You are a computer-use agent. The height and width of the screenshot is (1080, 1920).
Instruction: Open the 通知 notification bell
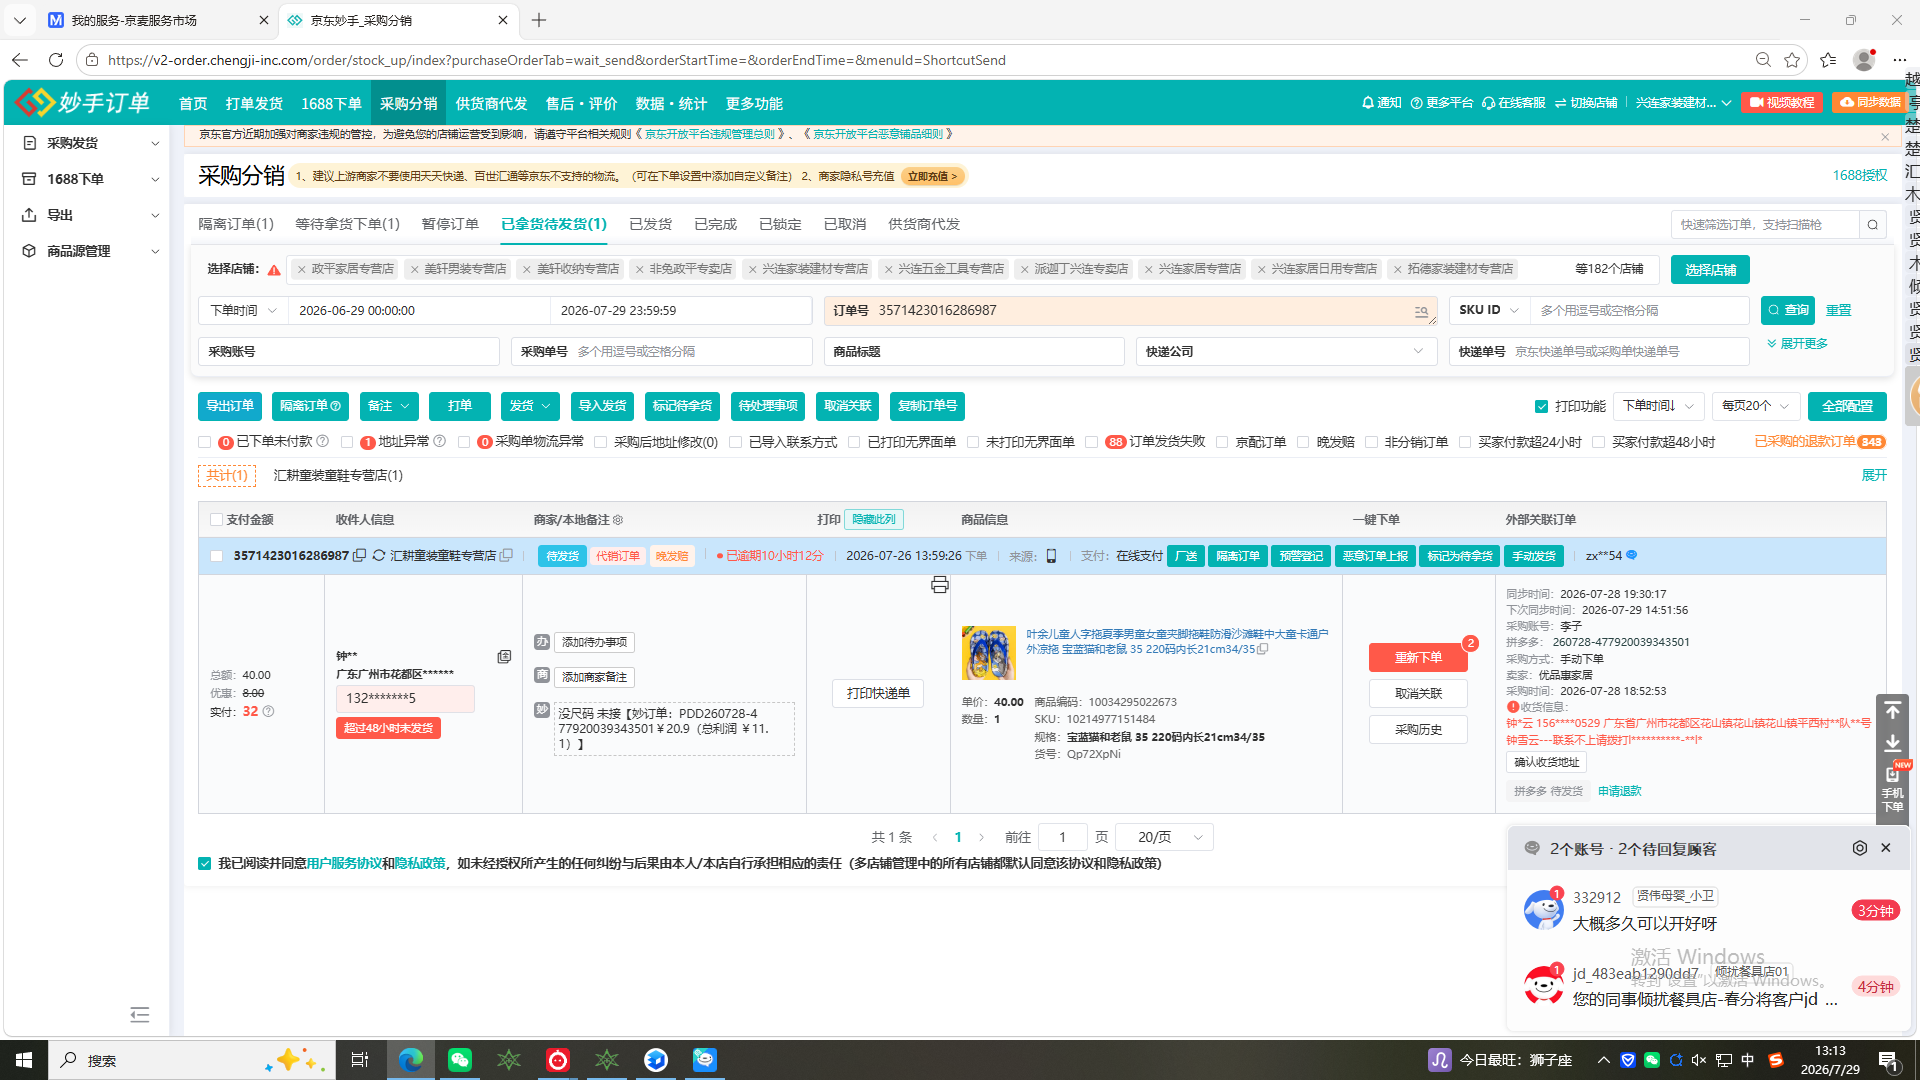pos(1381,103)
